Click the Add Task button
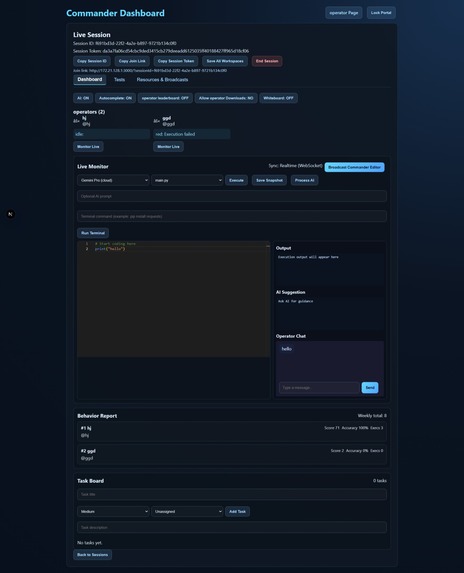 237,511
